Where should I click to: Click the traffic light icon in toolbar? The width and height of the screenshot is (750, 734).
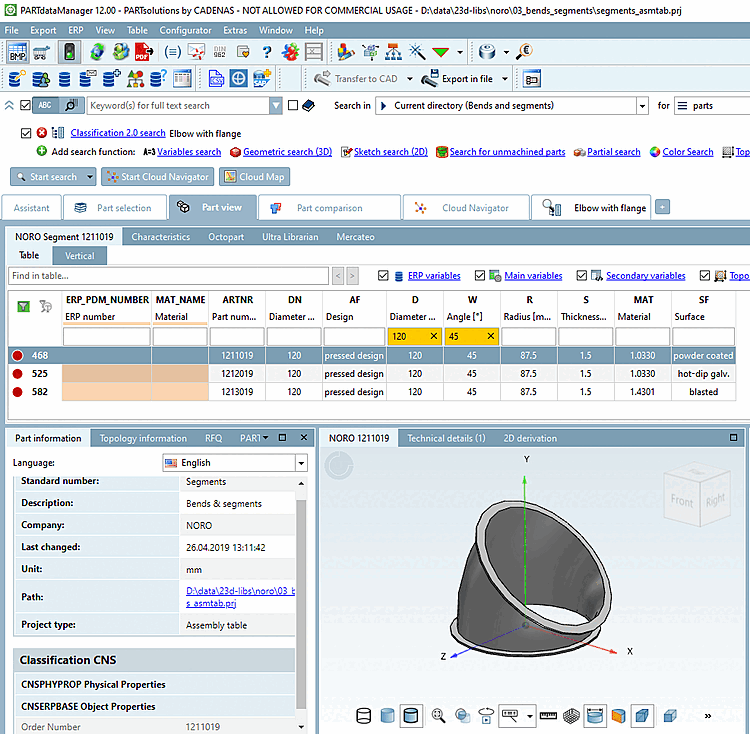[69, 52]
